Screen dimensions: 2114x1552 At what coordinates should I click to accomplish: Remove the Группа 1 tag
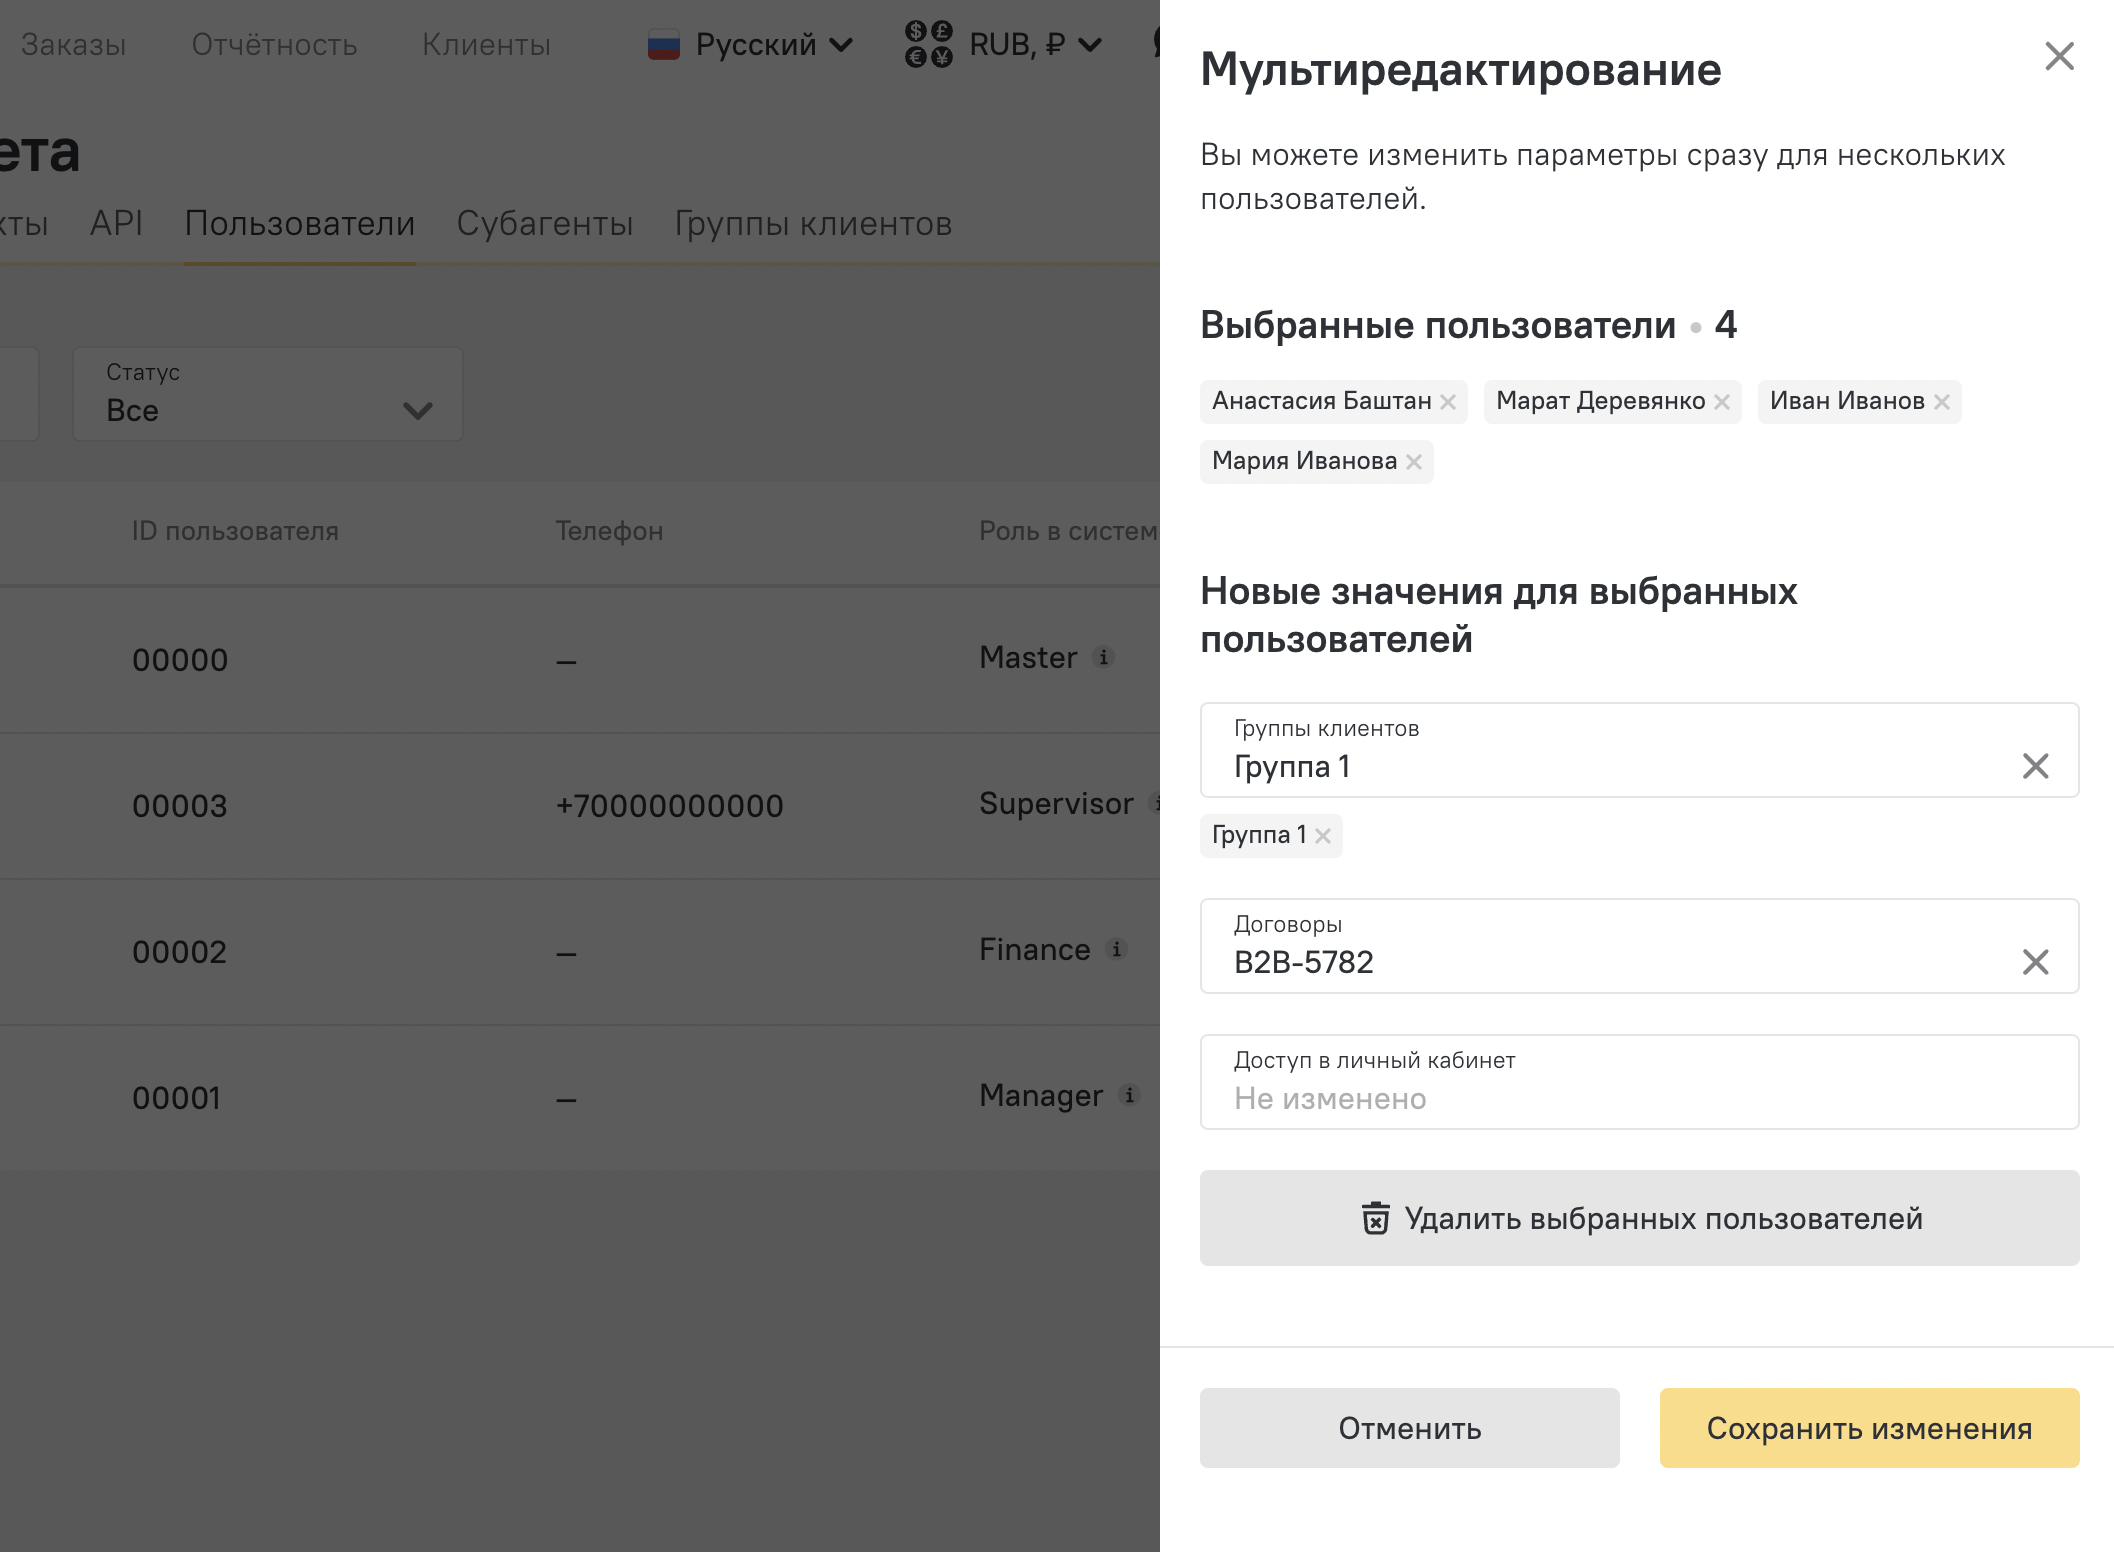tap(1322, 836)
